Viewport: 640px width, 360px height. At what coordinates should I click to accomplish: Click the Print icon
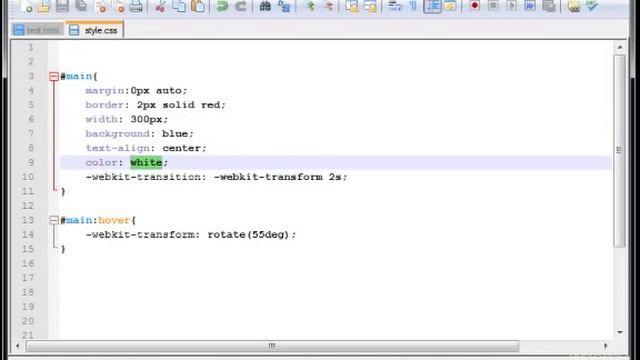[136, 6]
